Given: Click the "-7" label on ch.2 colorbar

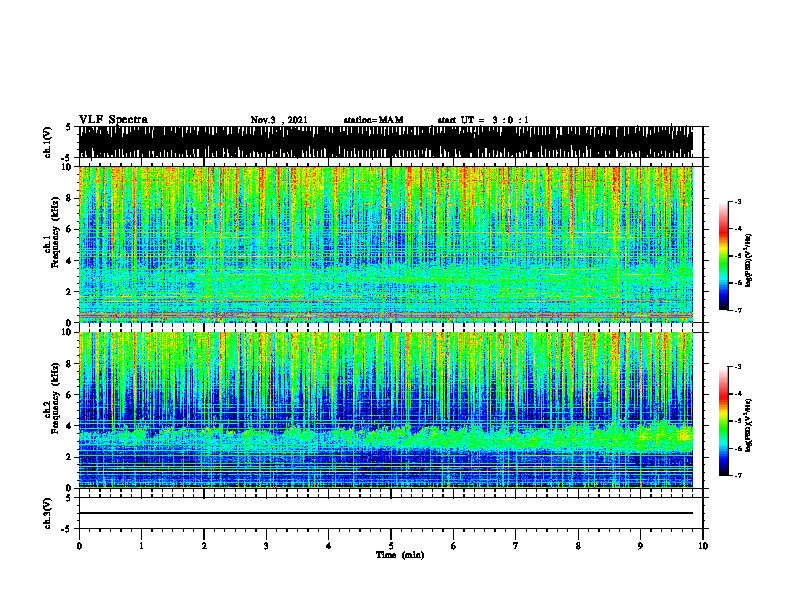Looking at the screenshot, I should 738,475.
